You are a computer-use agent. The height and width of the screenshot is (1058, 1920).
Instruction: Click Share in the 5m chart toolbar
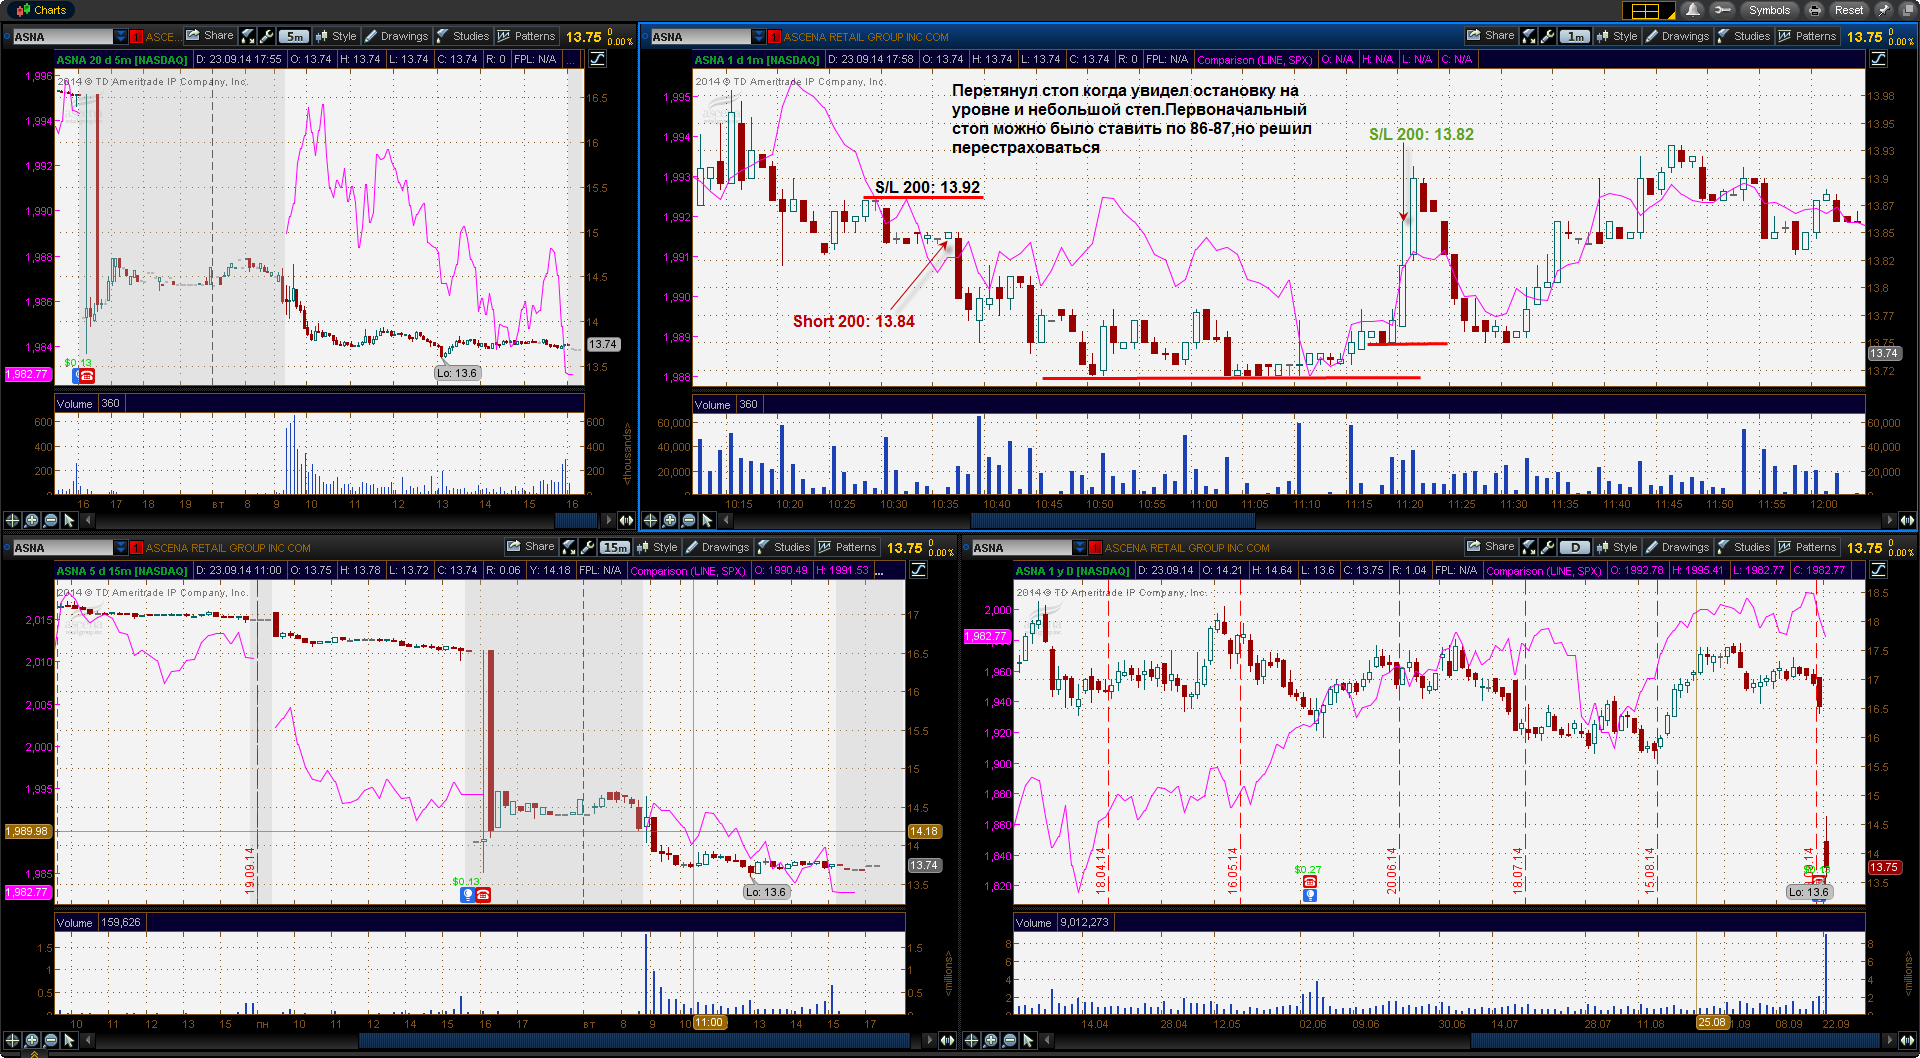pyautogui.click(x=210, y=36)
